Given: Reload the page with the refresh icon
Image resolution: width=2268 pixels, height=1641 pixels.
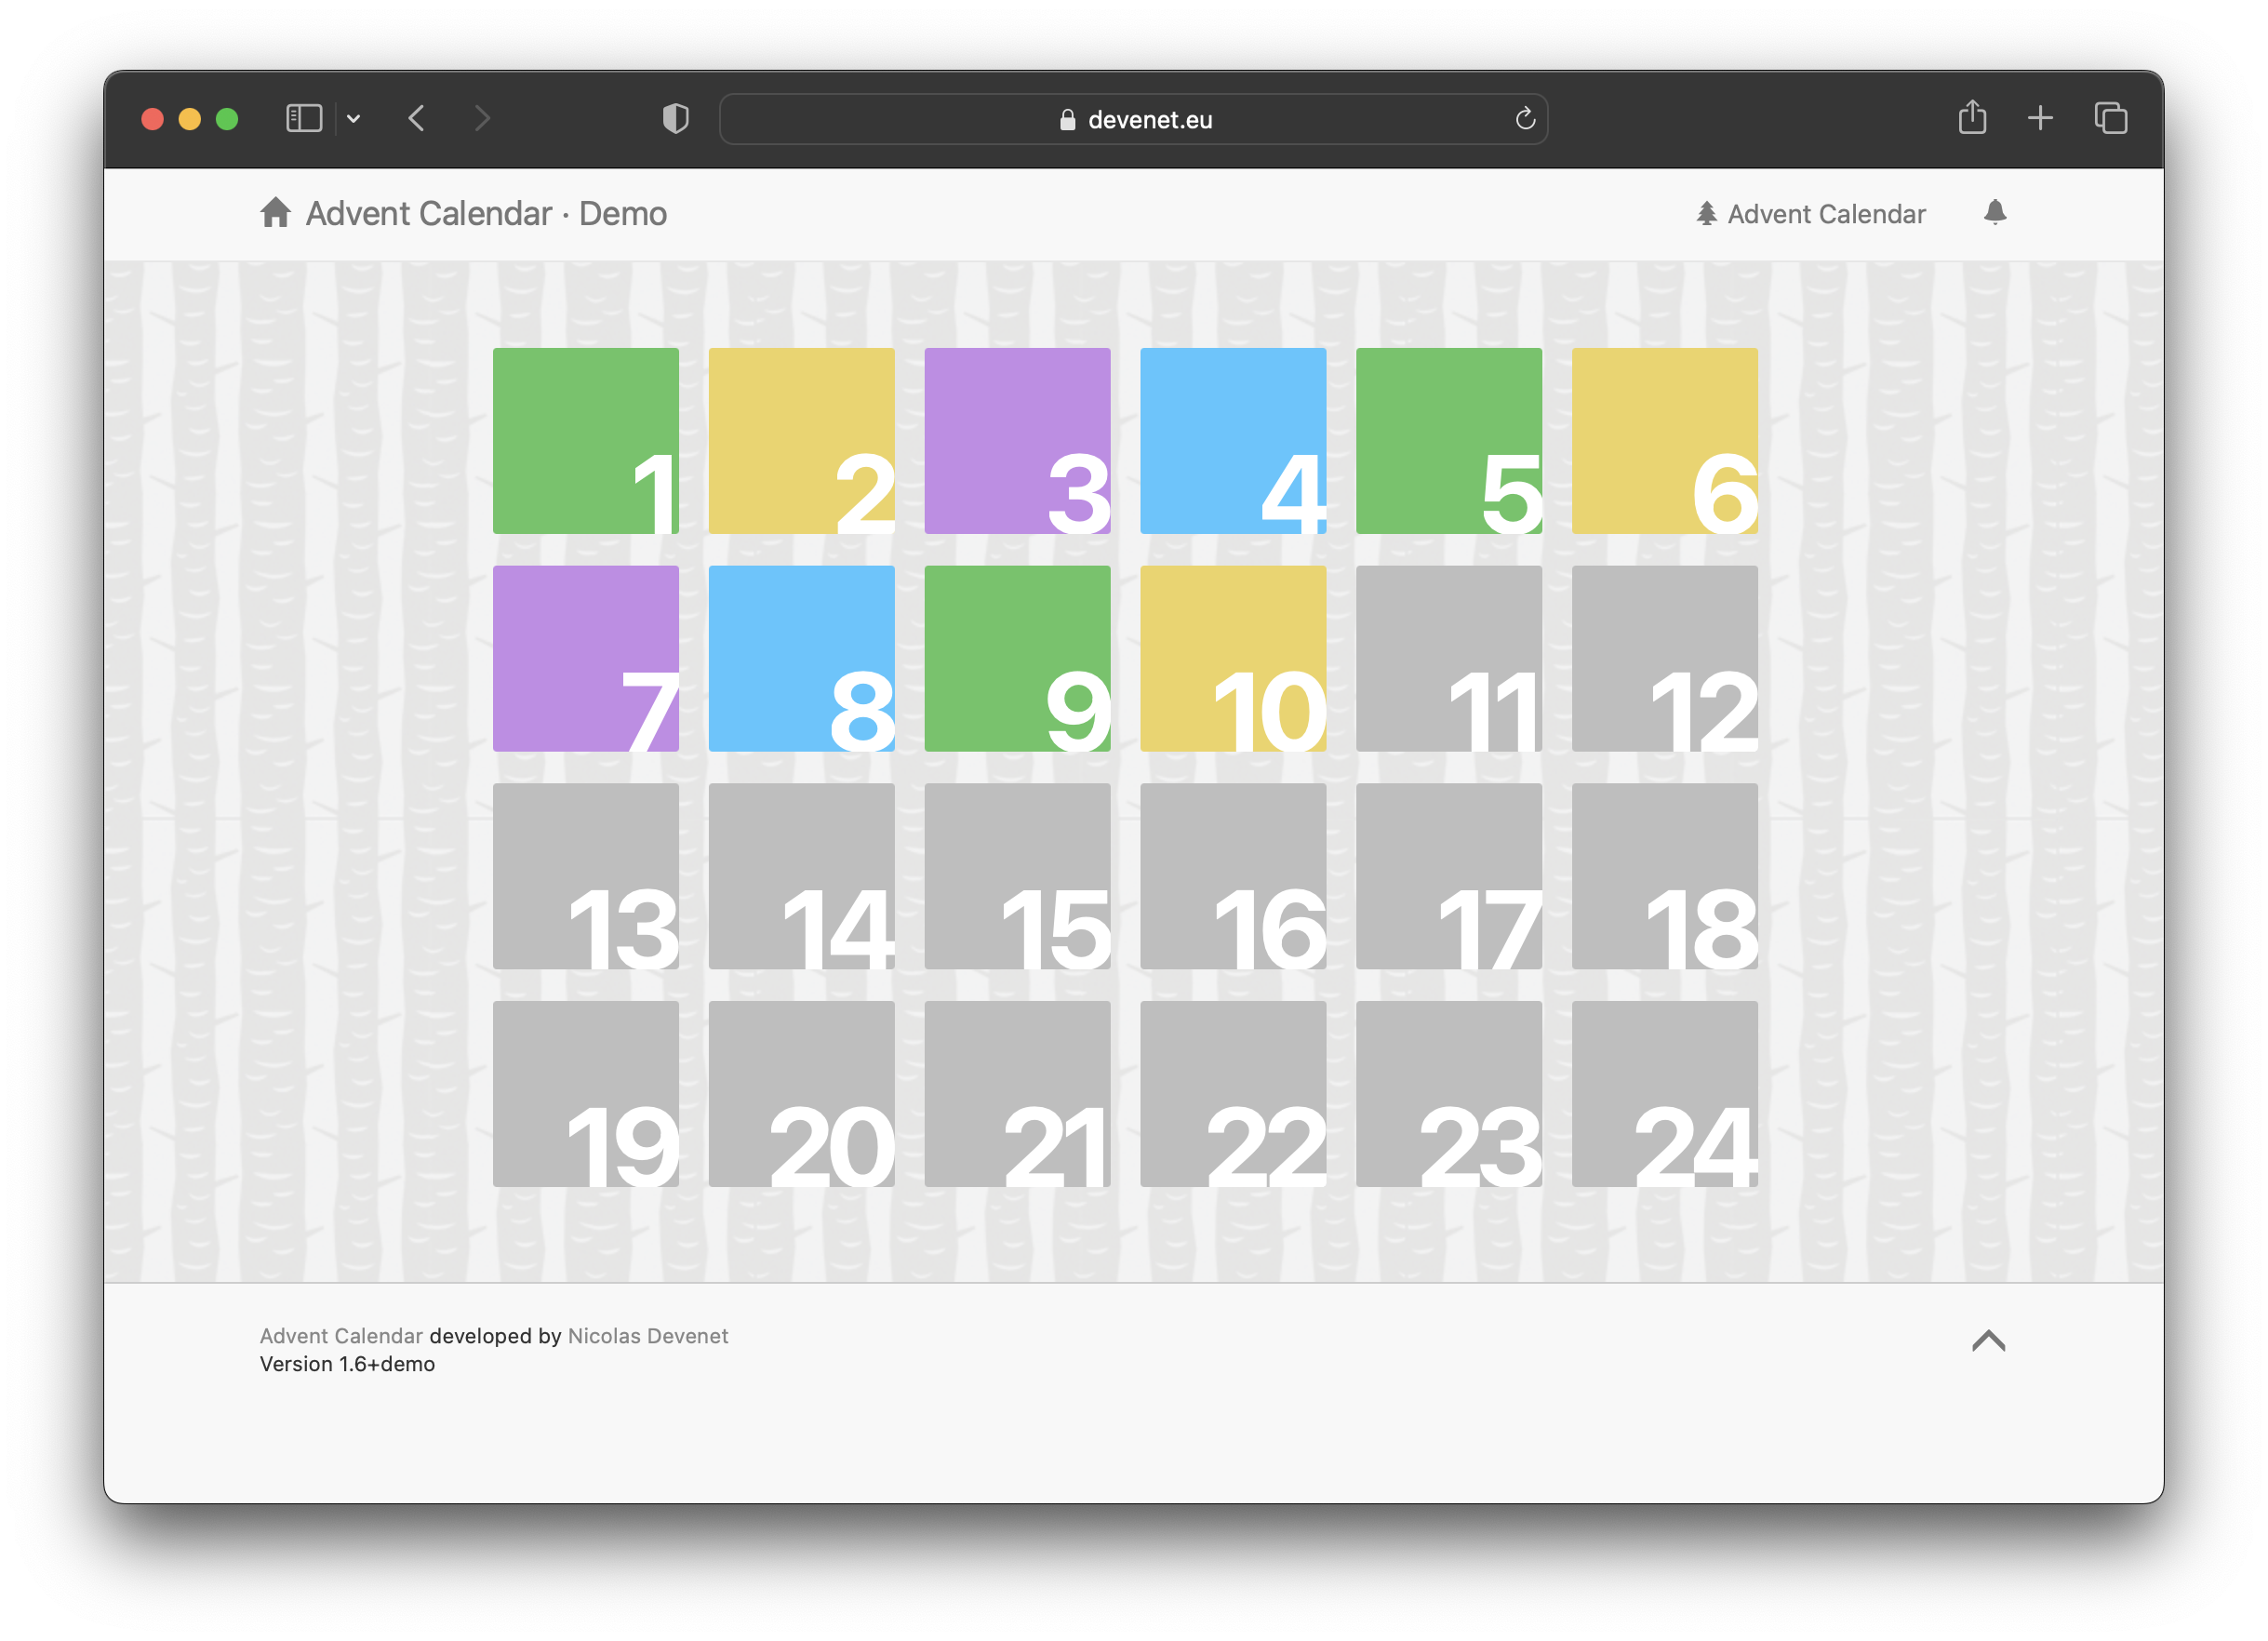Looking at the screenshot, I should coord(1524,119).
